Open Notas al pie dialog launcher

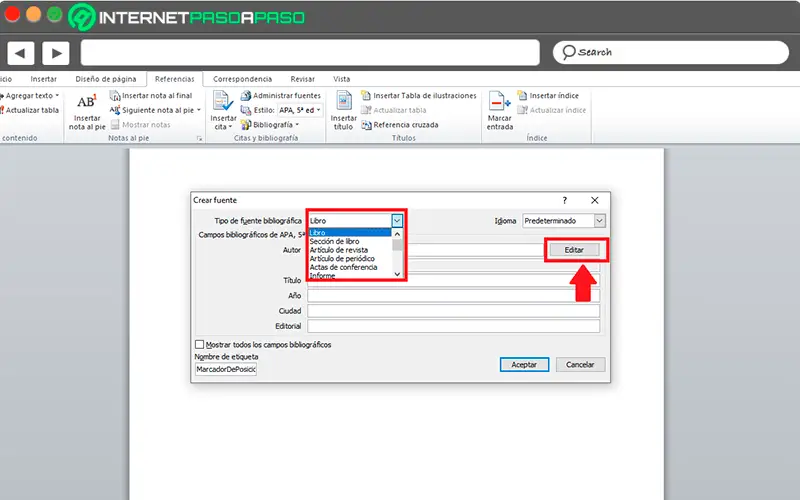coord(199,138)
